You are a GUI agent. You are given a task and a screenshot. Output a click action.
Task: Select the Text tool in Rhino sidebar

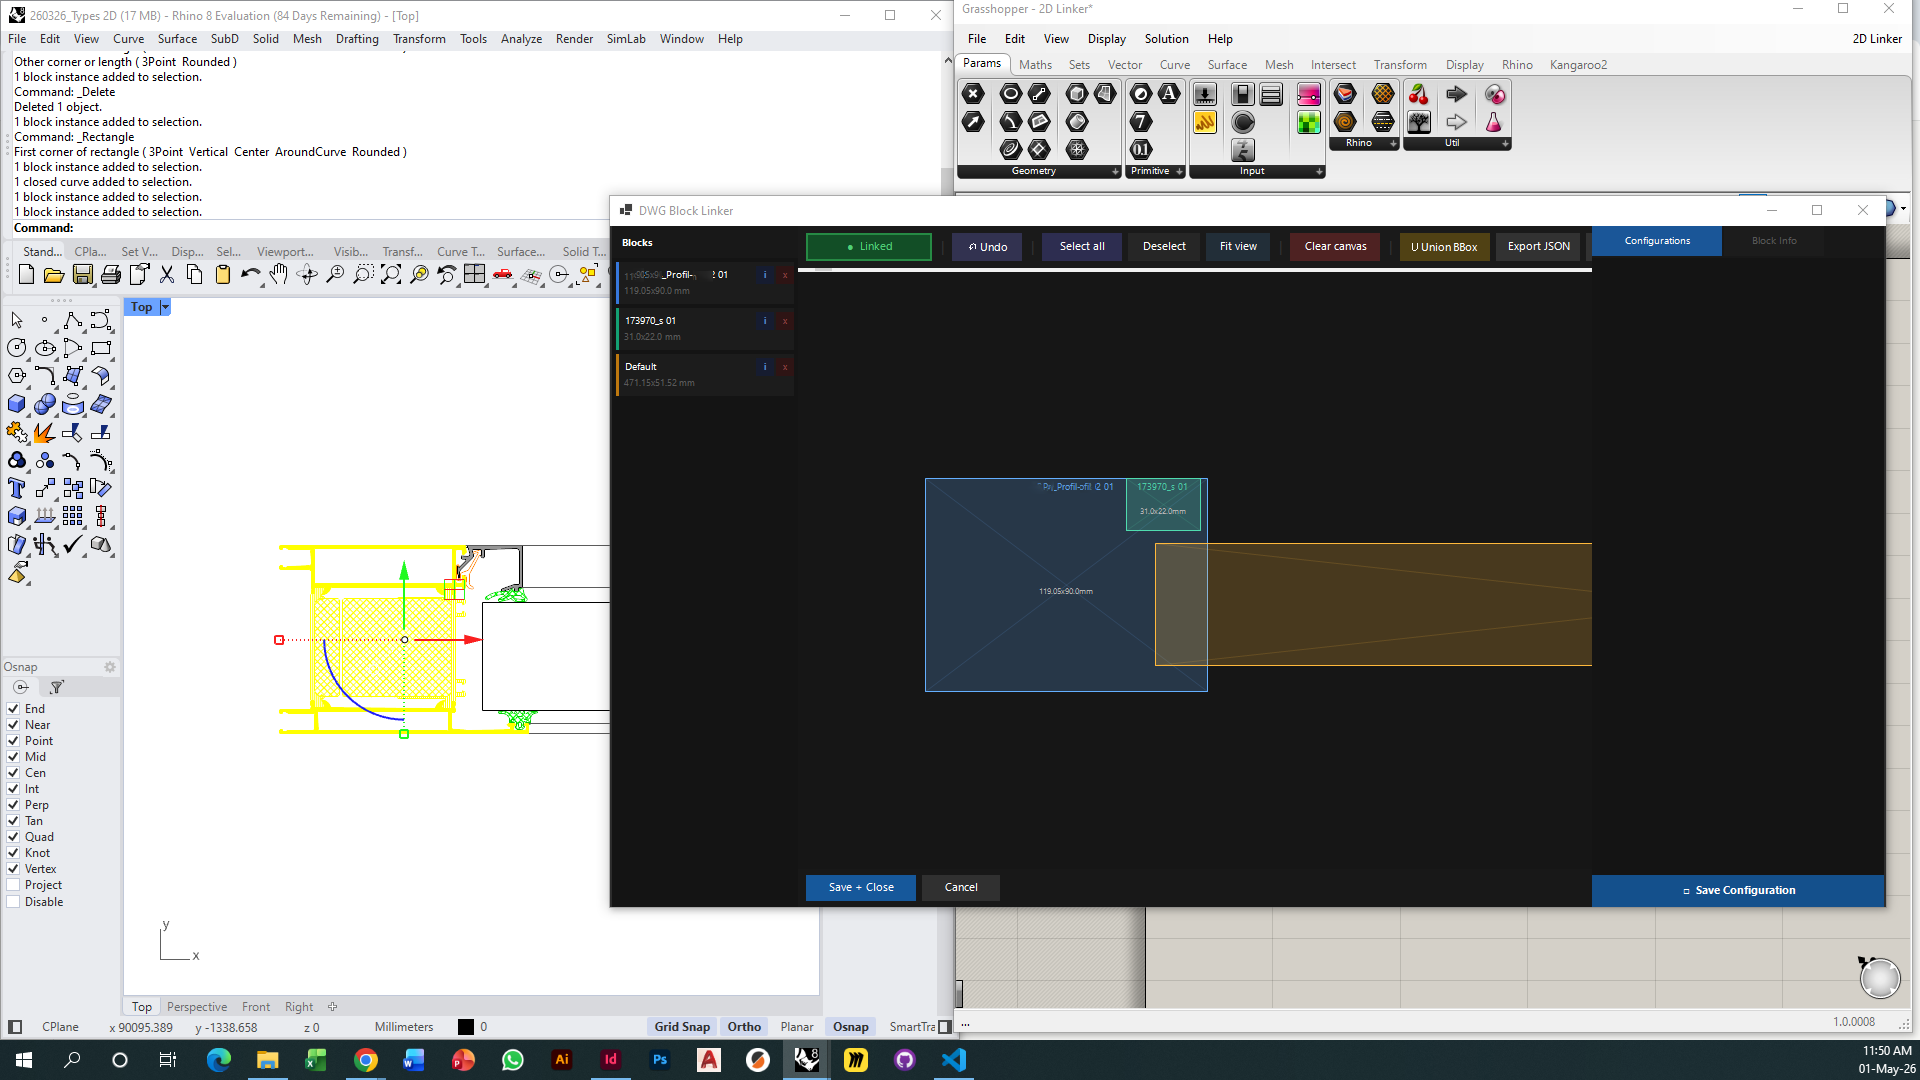pyautogui.click(x=17, y=488)
